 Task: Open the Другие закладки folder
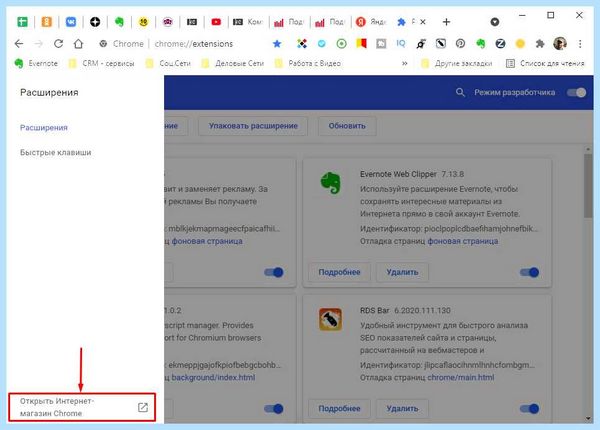click(457, 64)
